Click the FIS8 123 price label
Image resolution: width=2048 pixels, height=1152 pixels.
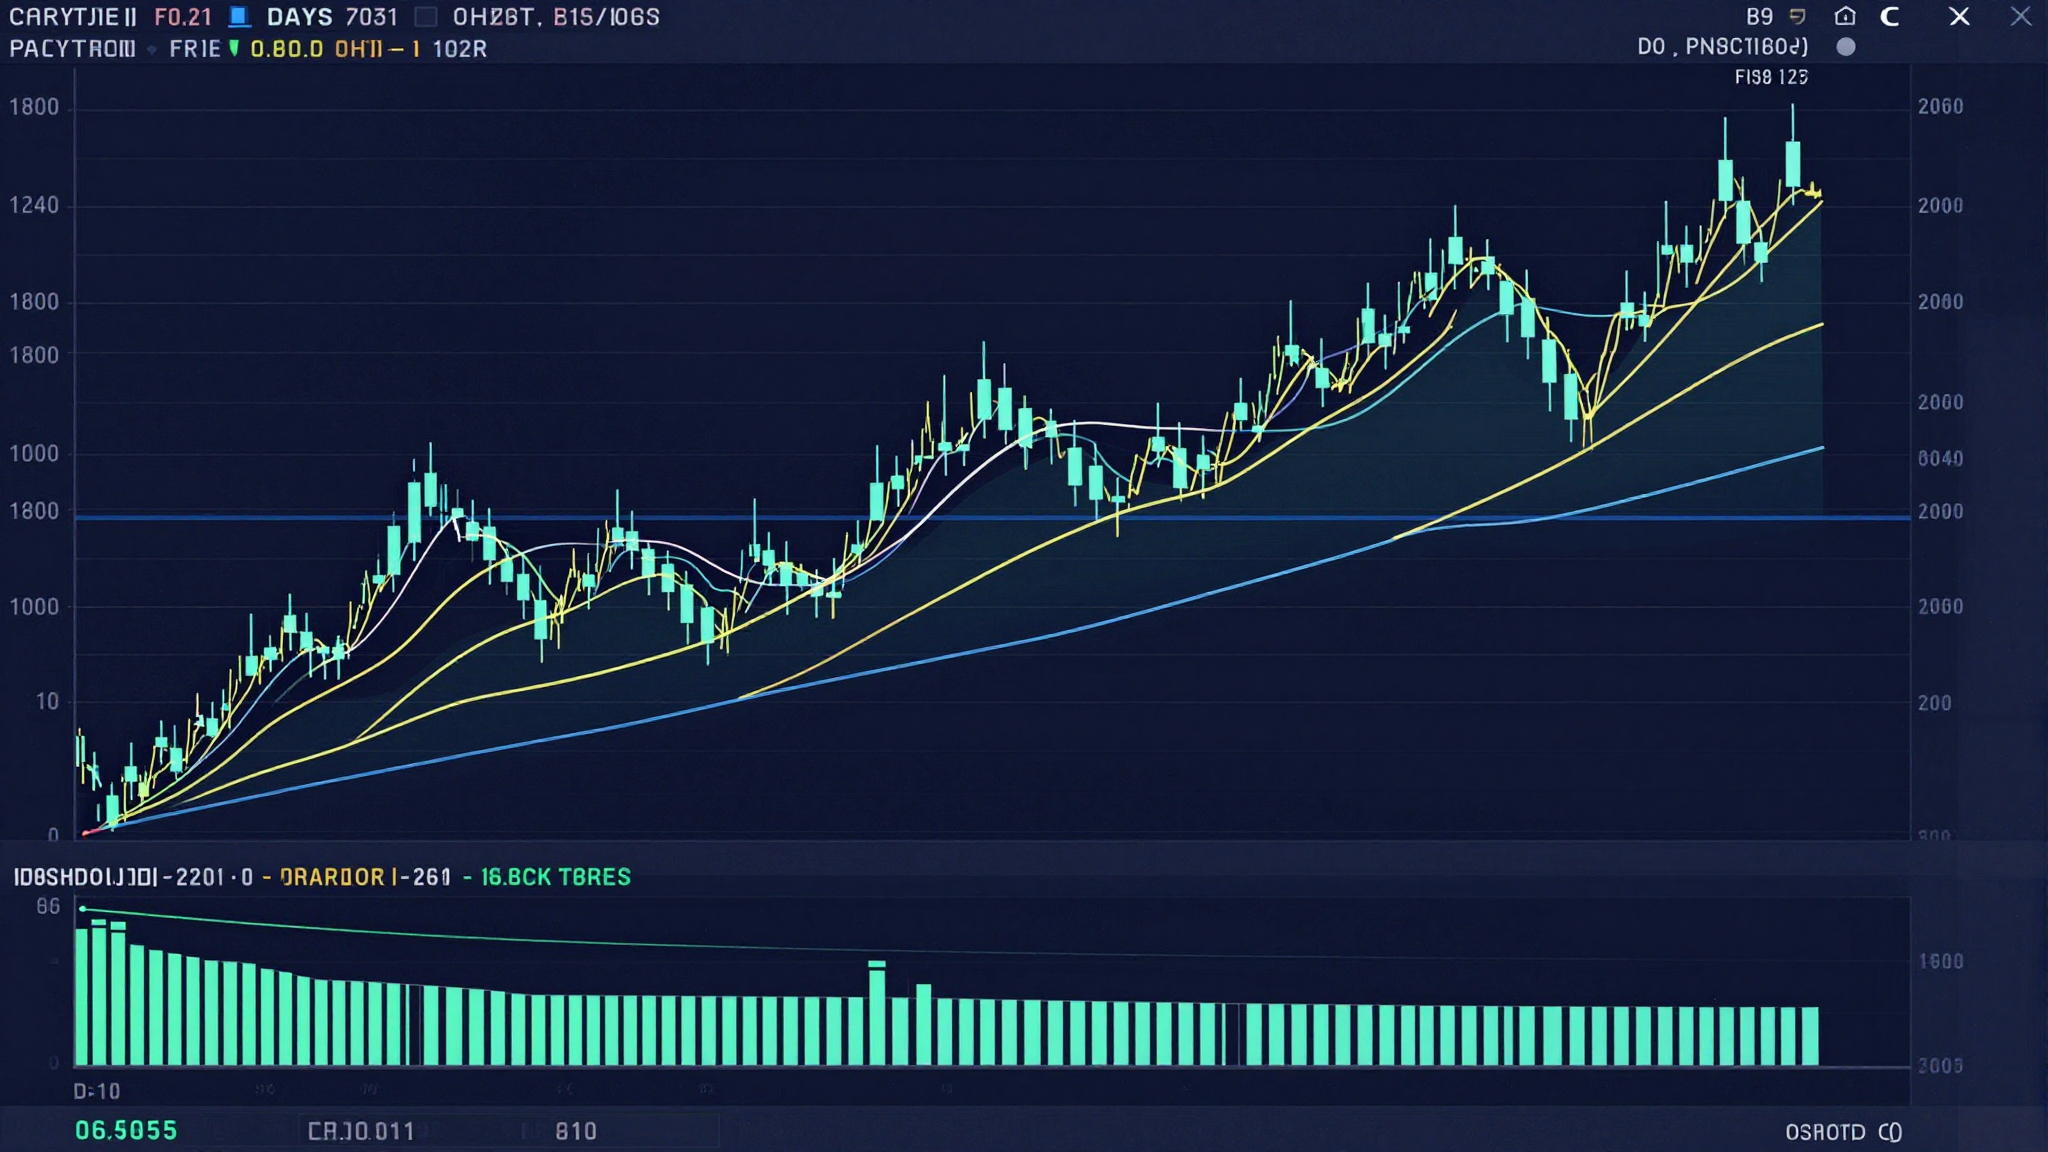click(1771, 77)
